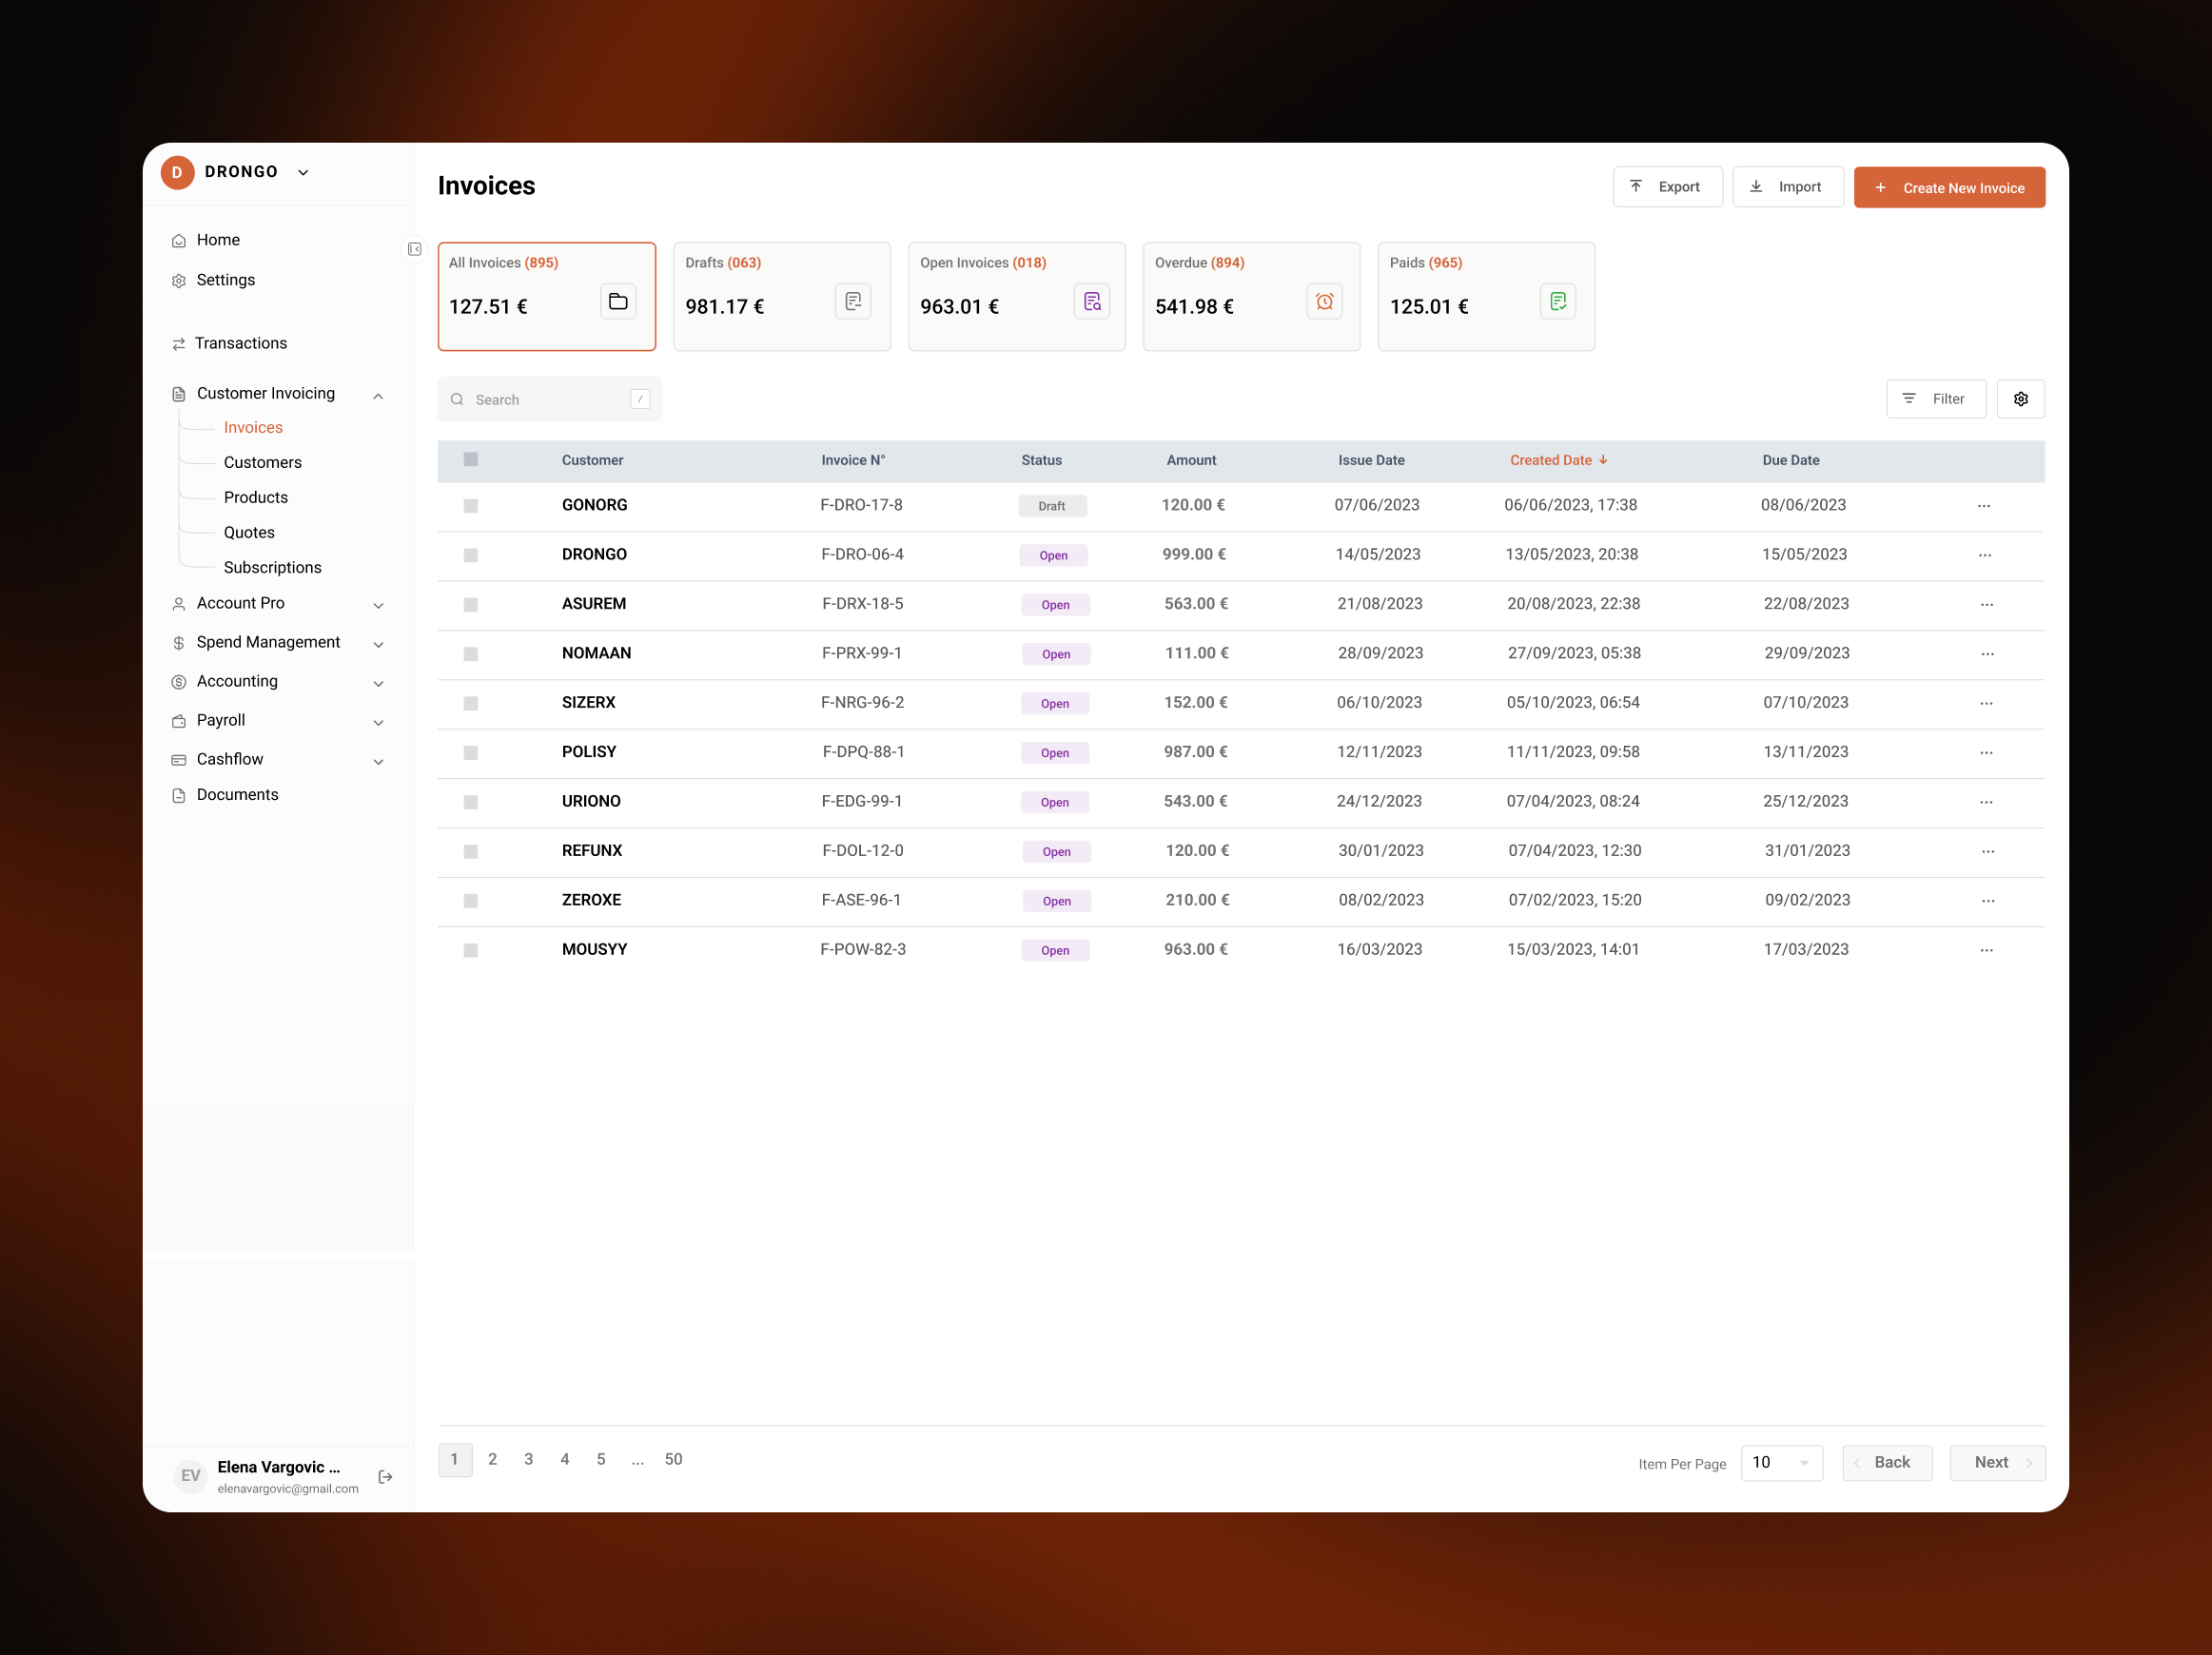The image size is (2212, 1655).
Task: Open the Item Per Page dropdown
Action: click(1781, 1462)
